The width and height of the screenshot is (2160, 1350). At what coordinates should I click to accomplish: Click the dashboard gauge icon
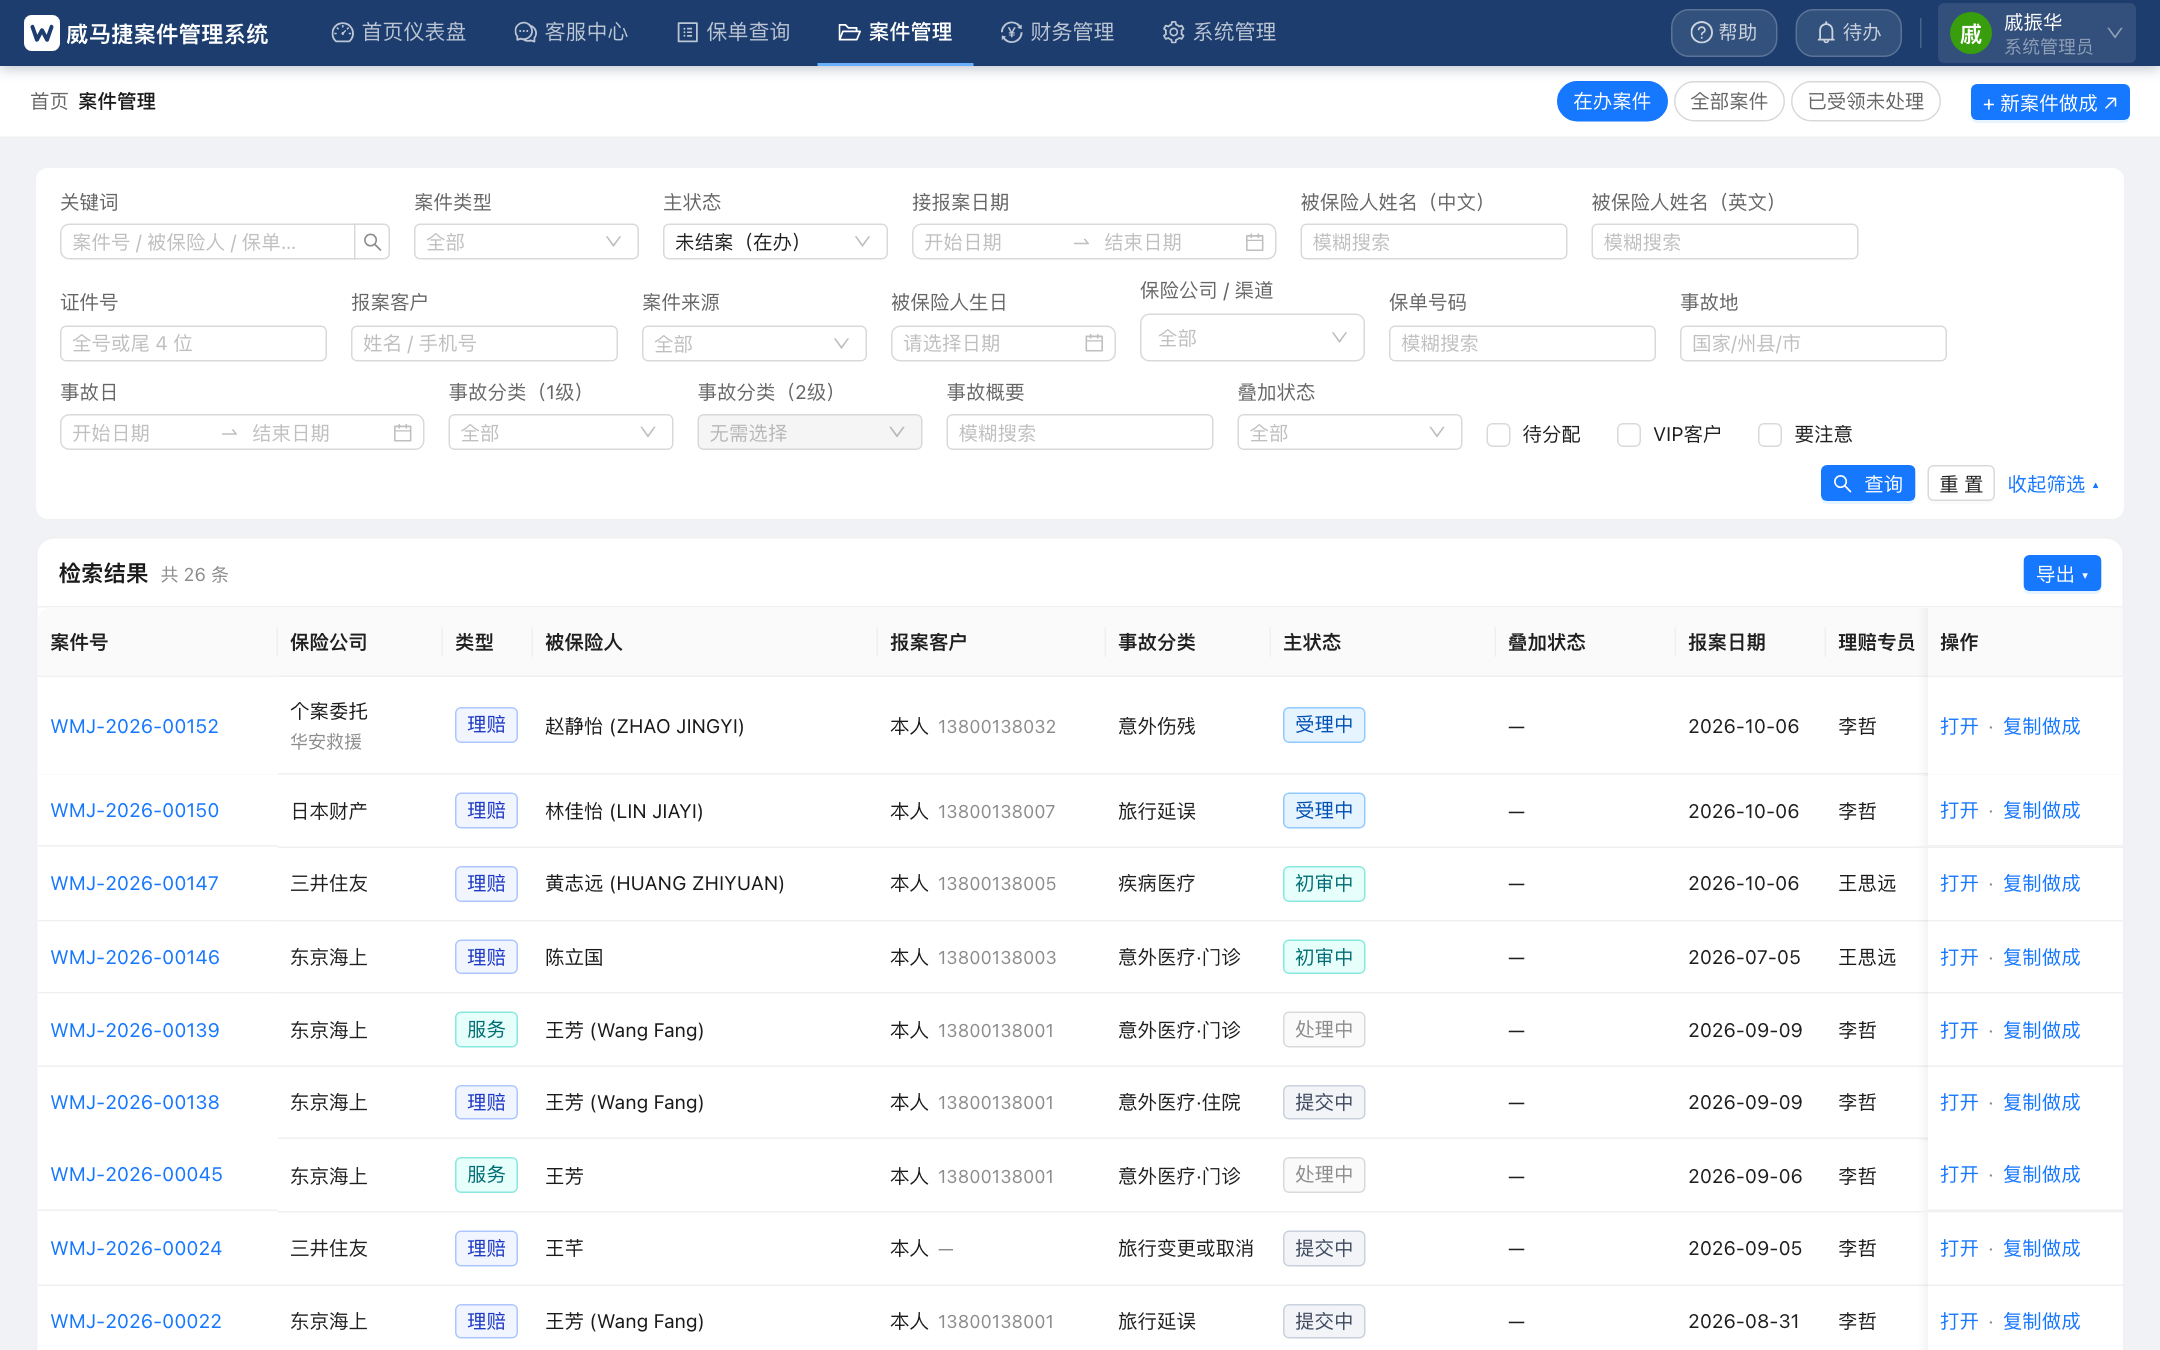pyautogui.click(x=342, y=33)
